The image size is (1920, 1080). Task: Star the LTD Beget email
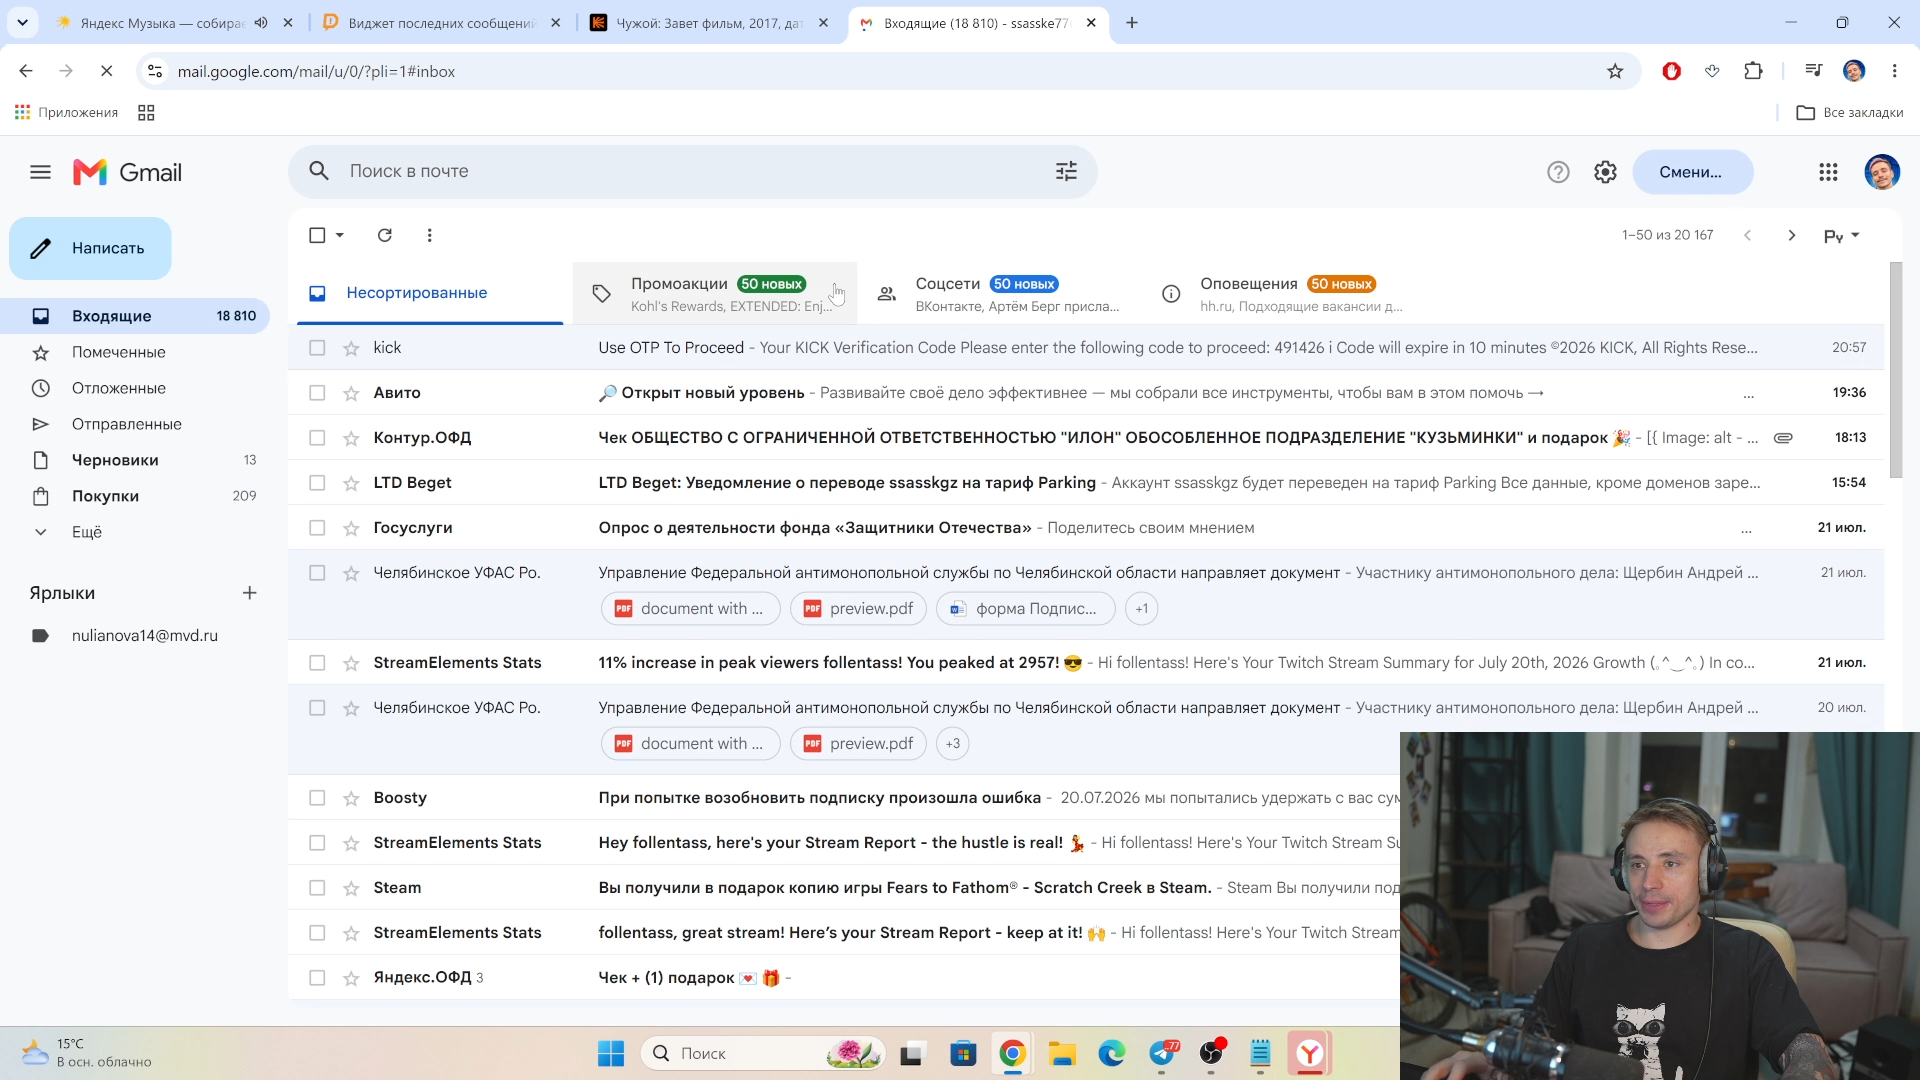[351, 483]
